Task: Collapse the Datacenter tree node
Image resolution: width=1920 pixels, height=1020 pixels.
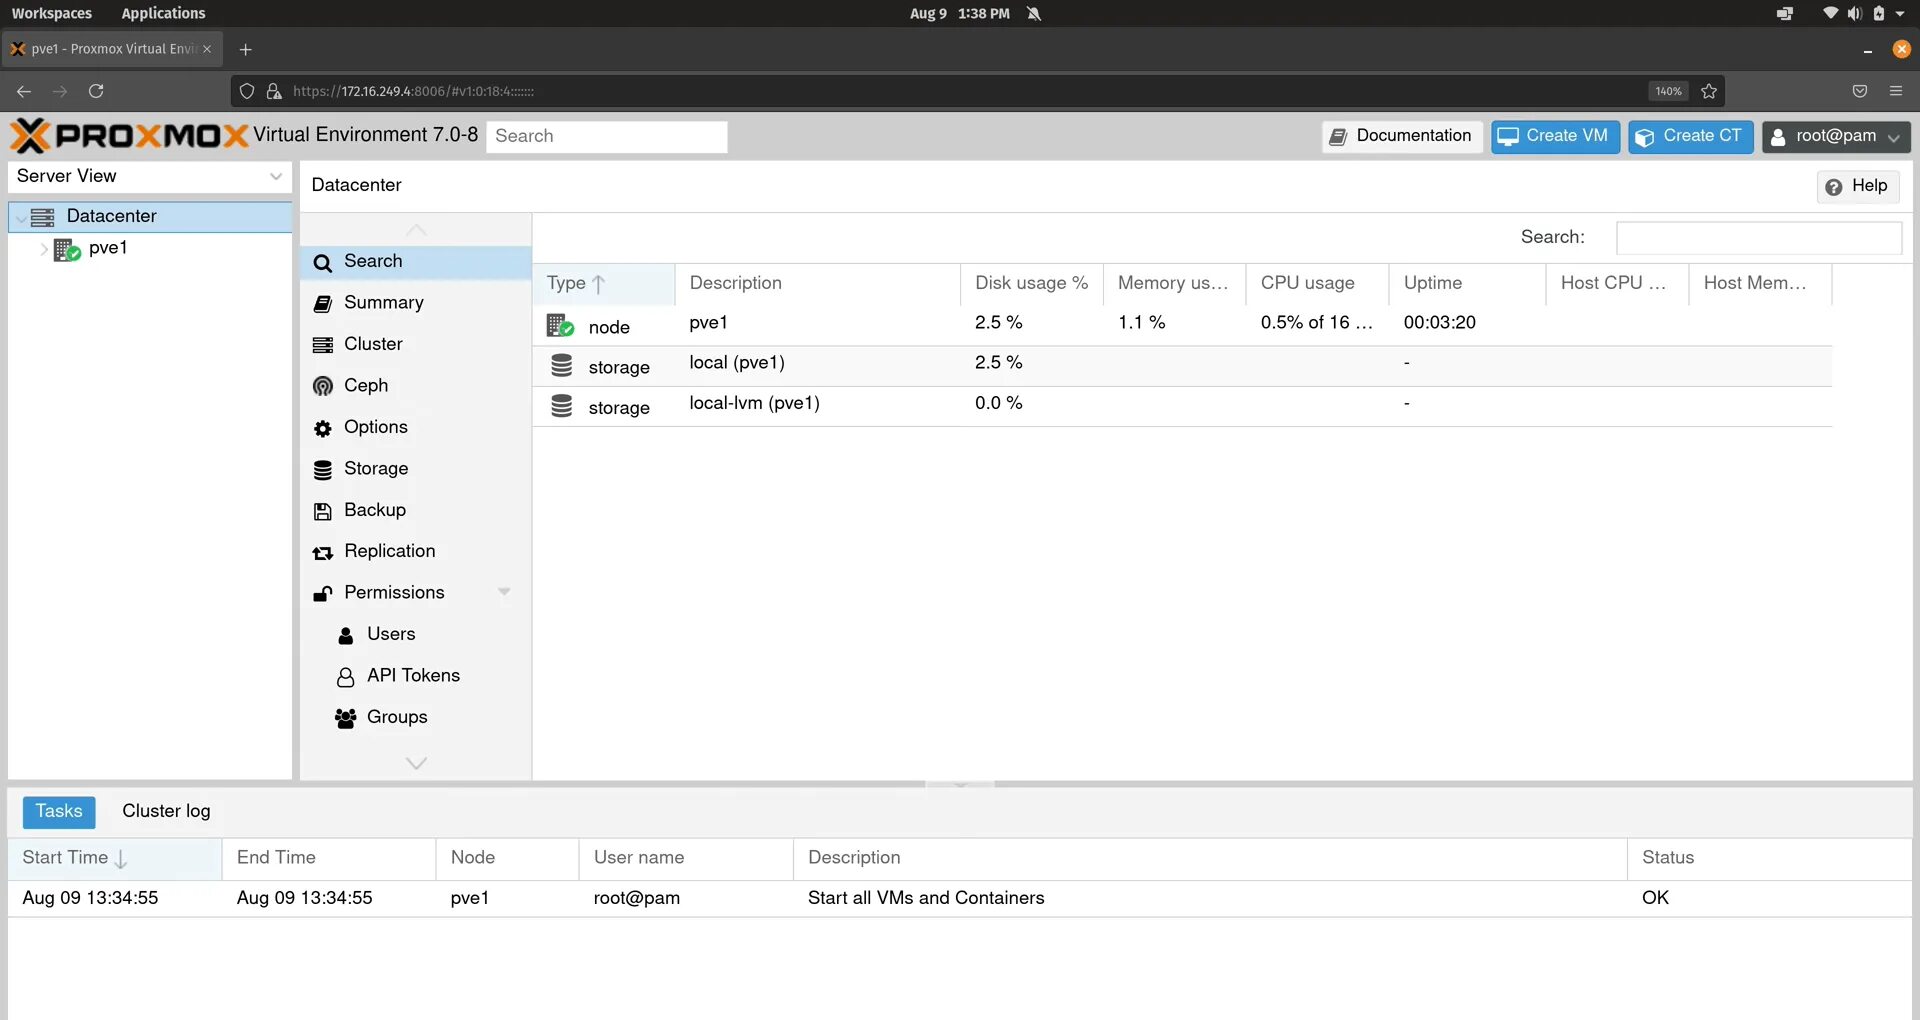Action: (21, 218)
